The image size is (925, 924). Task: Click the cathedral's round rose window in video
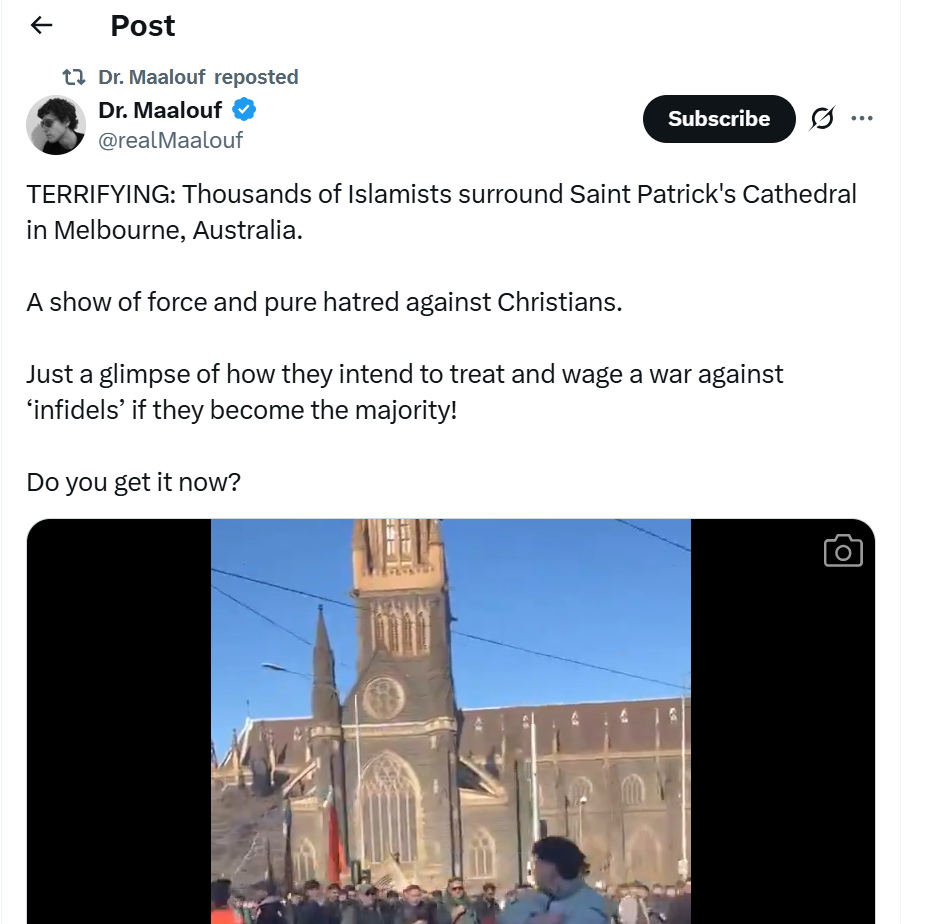click(383, 697)
